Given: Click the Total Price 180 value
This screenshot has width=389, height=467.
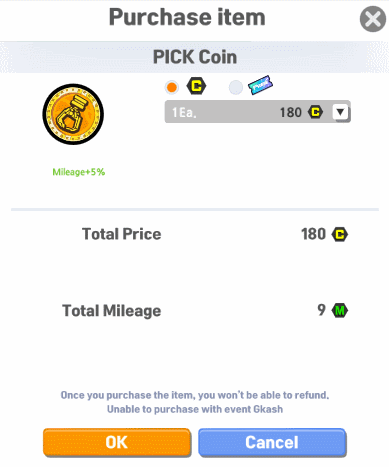Looking at the screenshot, I should point(313,234).
